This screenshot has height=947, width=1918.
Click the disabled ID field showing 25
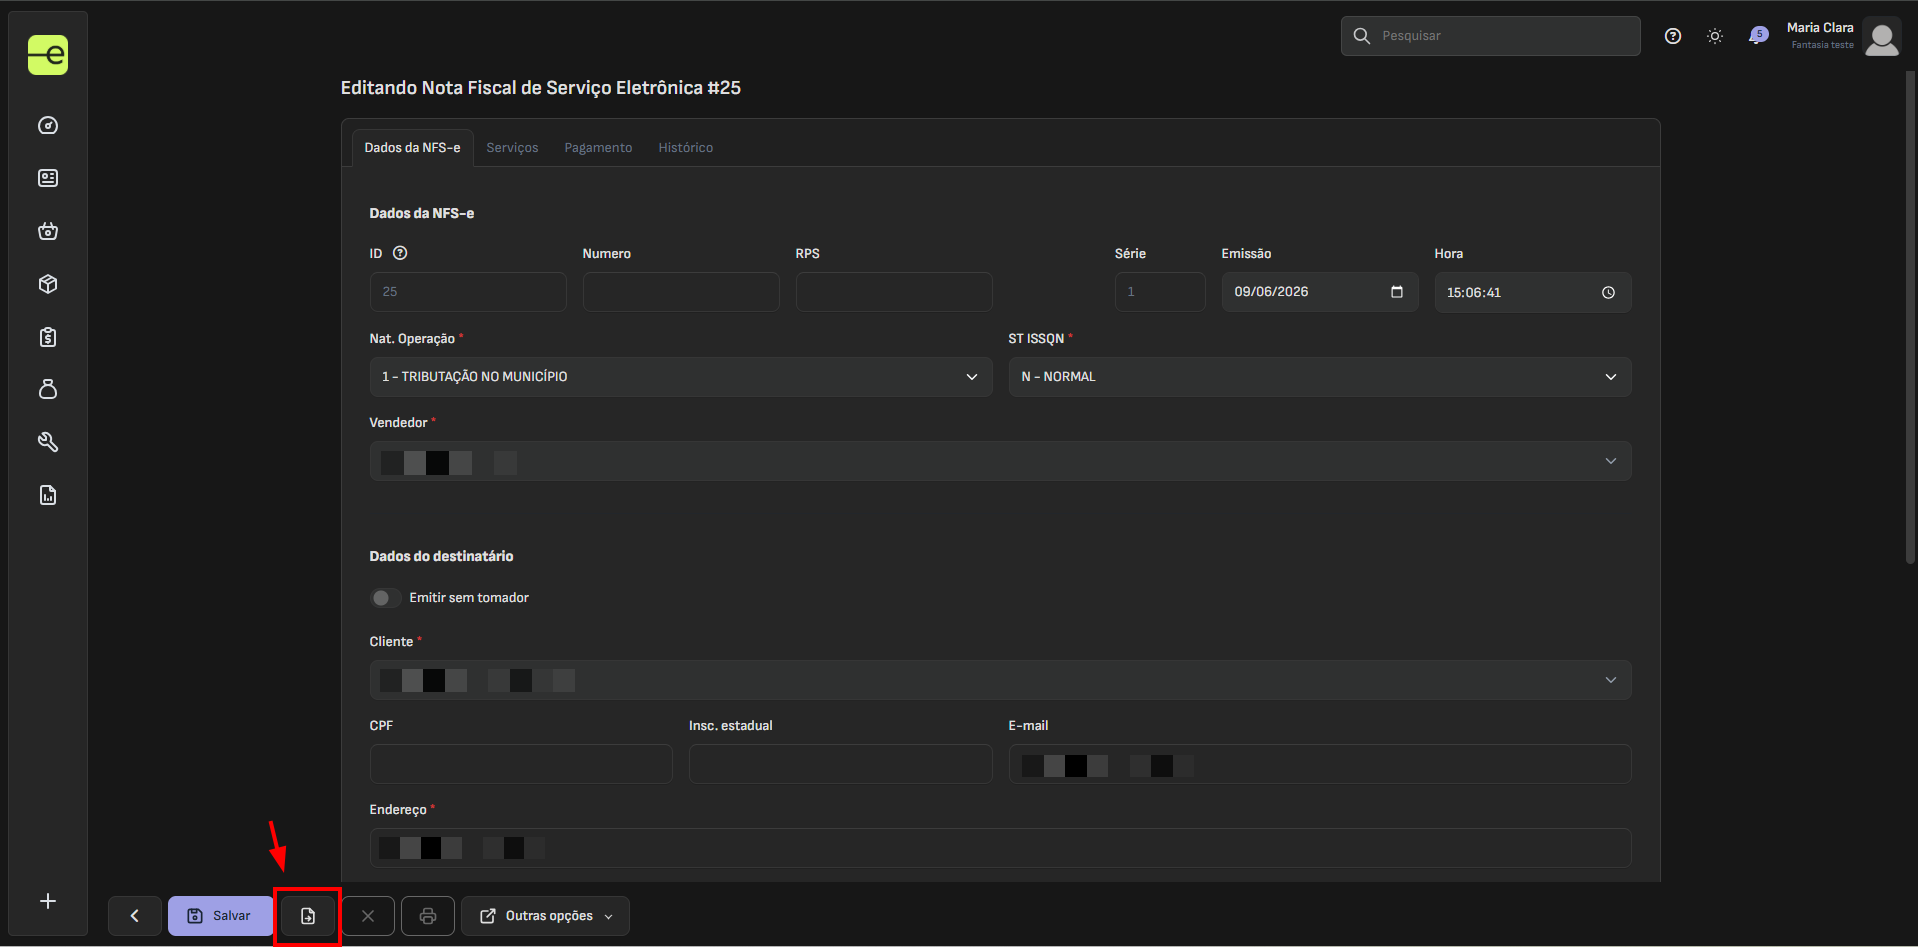[x=468, y=292]
